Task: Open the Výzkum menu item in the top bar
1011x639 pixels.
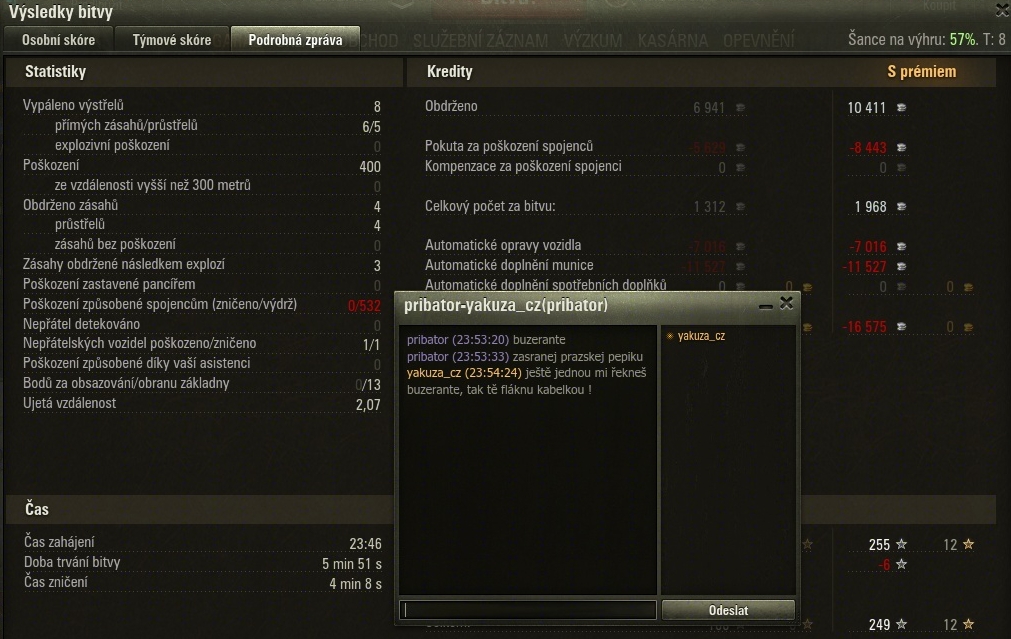Action: click(x=593, y=41)
